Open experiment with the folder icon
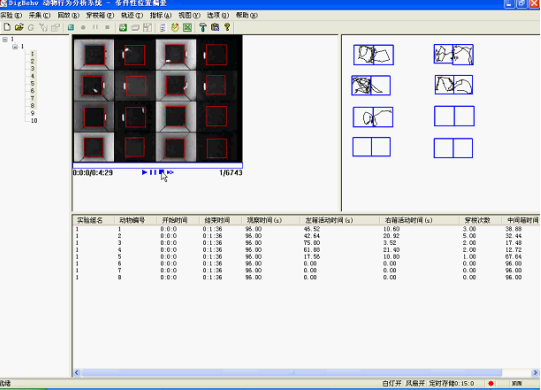541x390 pixels. click(19, 27)
